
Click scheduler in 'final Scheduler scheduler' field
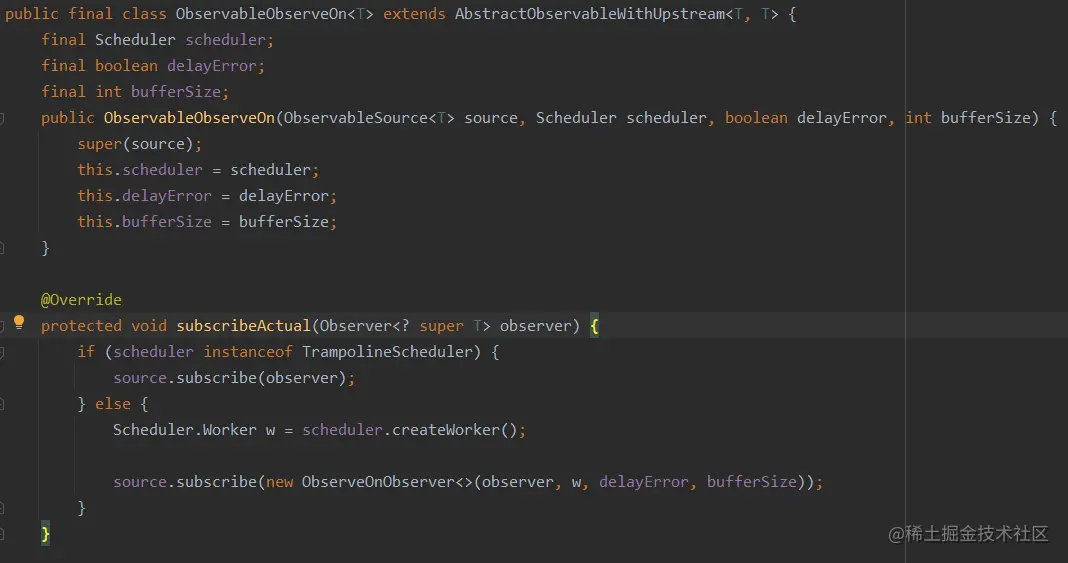(225, 40)
